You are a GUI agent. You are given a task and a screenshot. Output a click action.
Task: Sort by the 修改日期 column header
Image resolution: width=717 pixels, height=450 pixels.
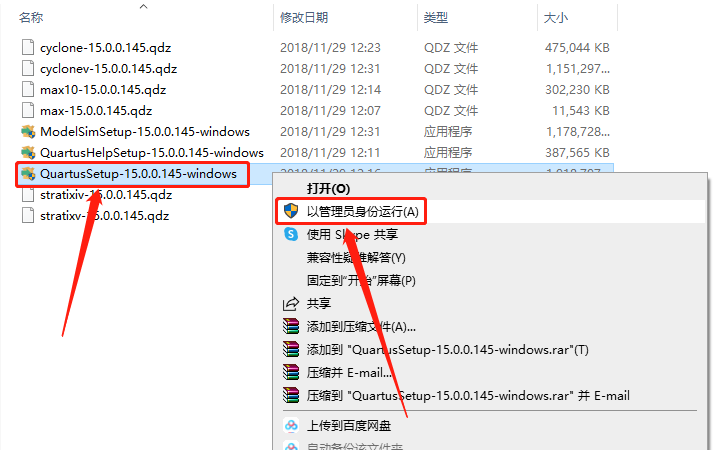(304, 18)
